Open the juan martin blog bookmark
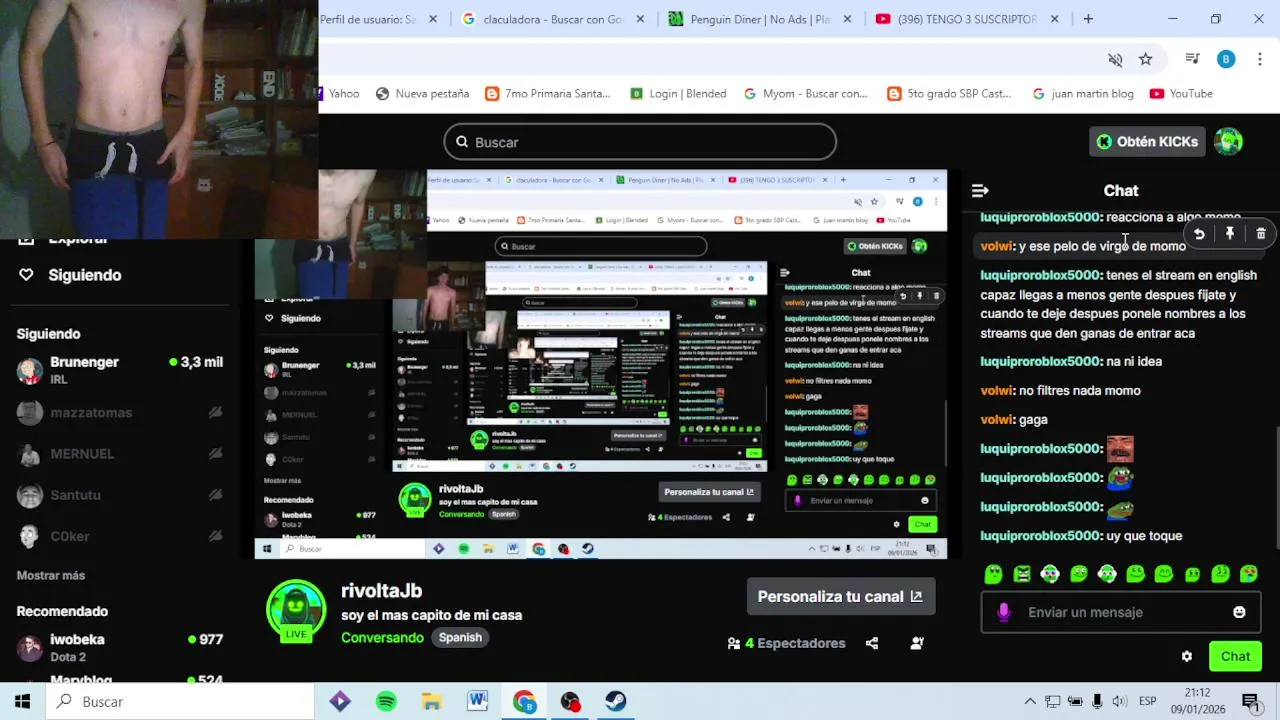Viewport: 1280px width, 720px height. (x=1083, y=93)
